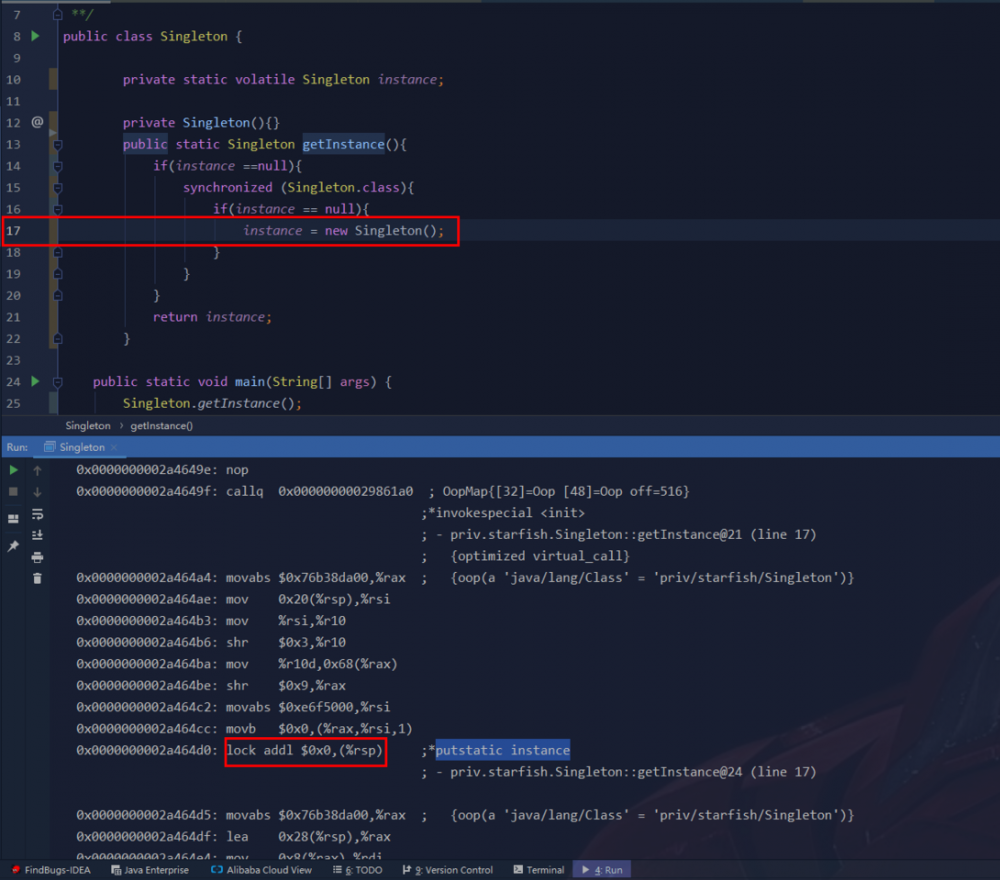This screenshot has height=880, width=1000.
Task: Click ';*invokespecial <init>' console comment
Action: click(x=503, y=513)
